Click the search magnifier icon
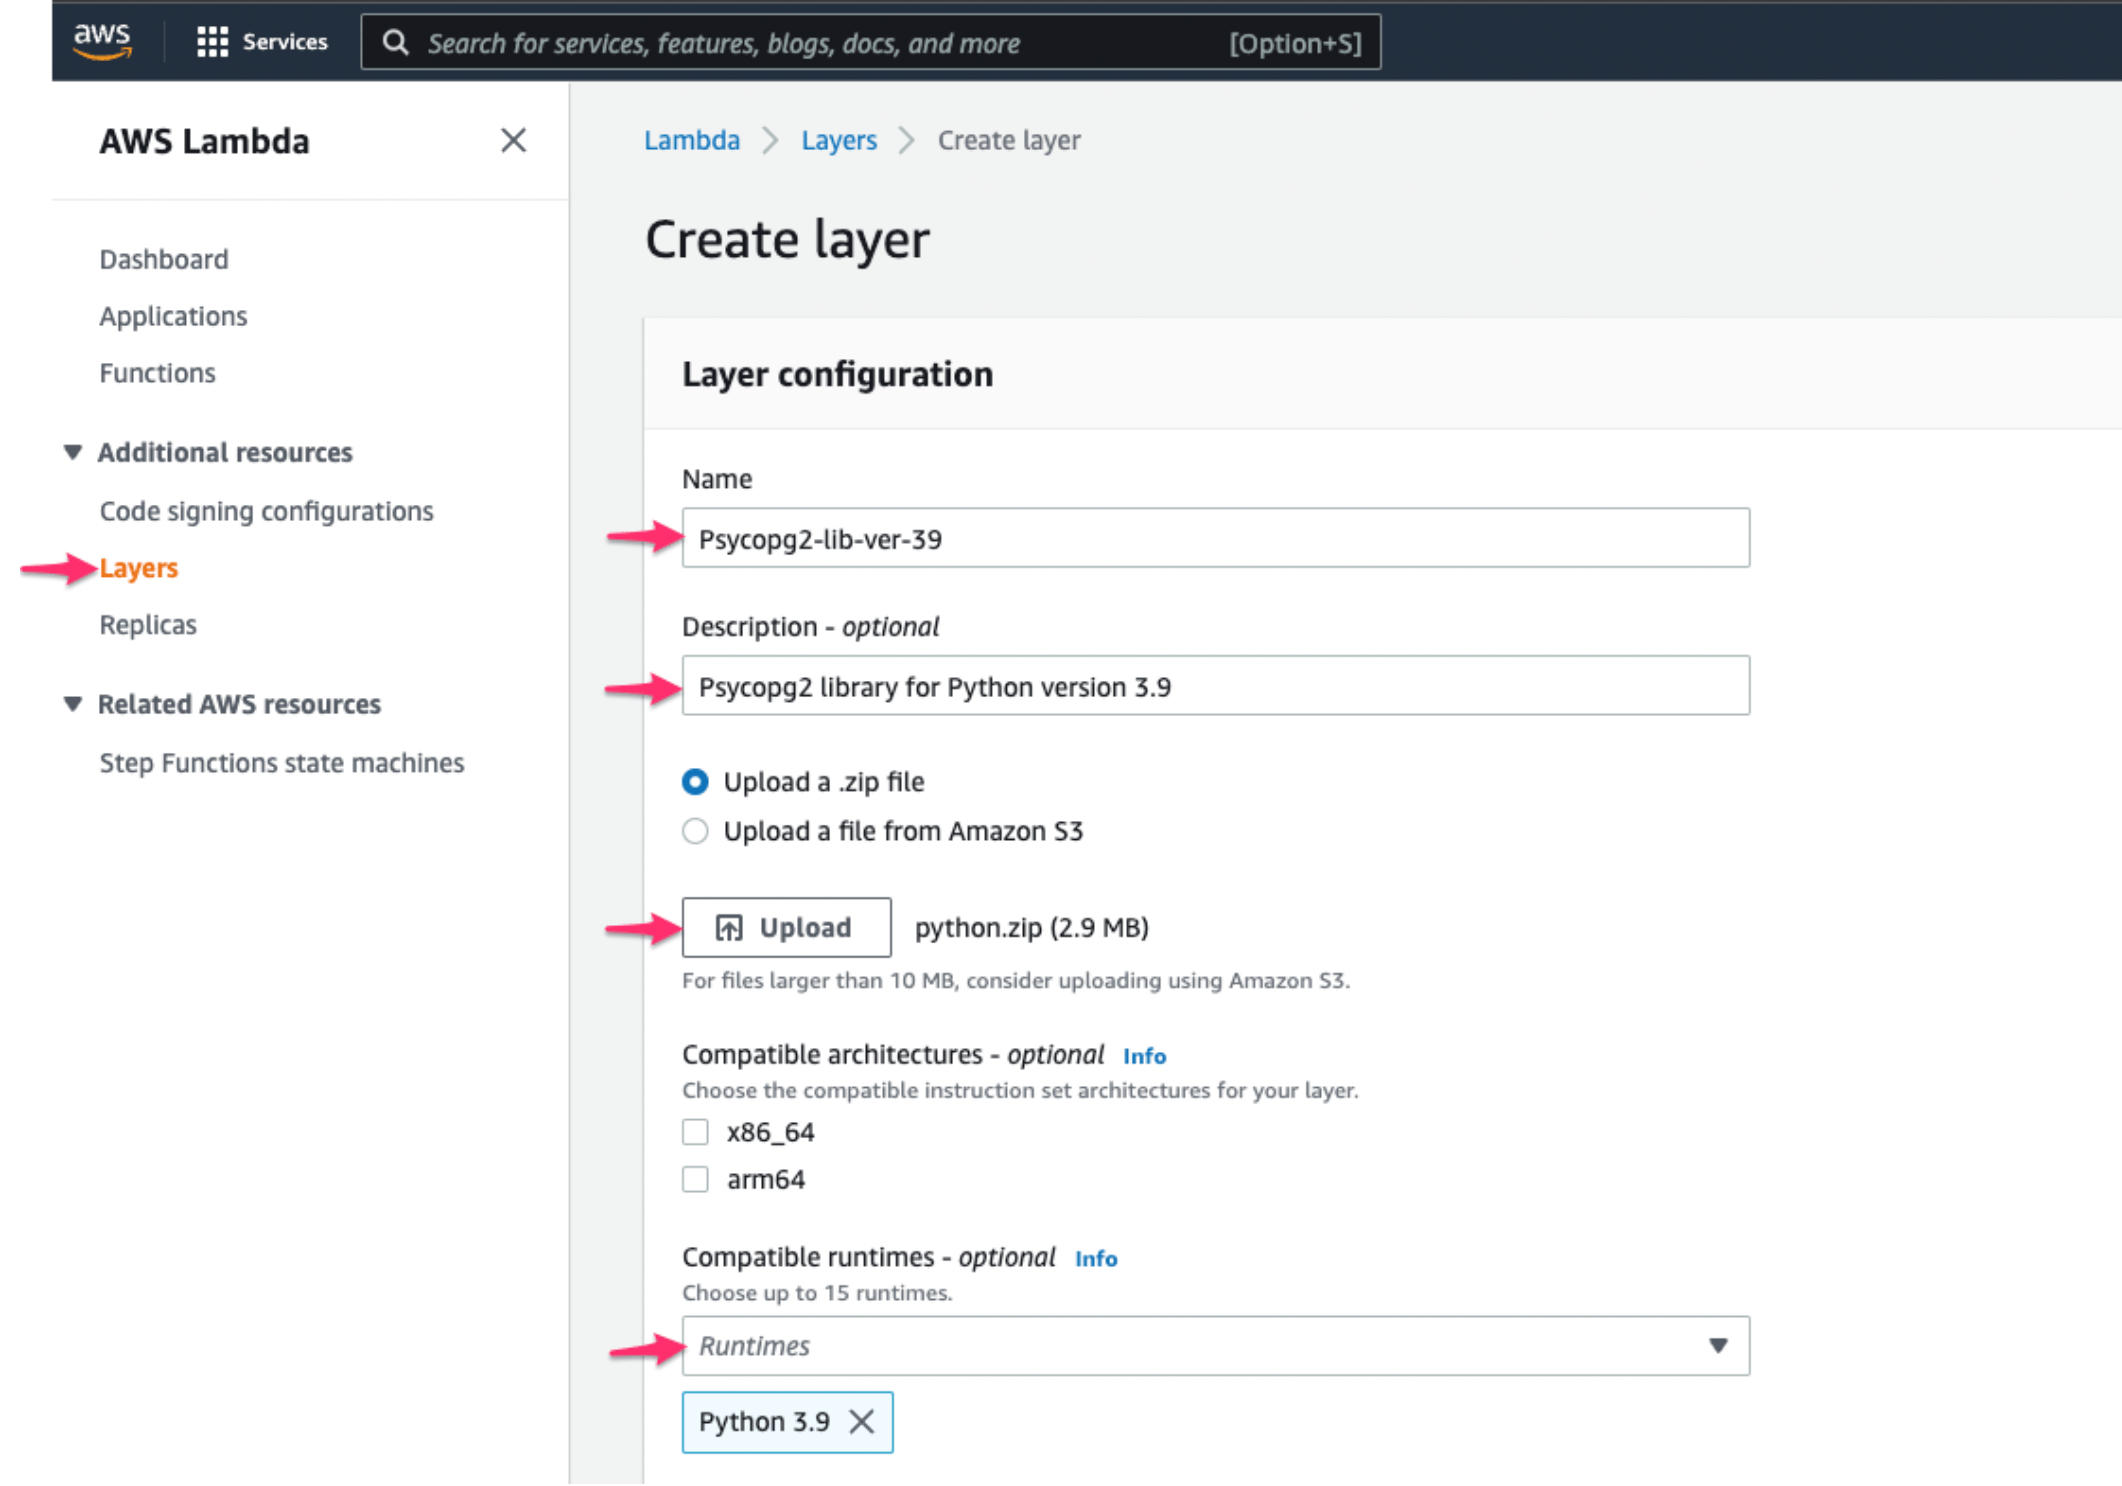 [x=396, y=42]
